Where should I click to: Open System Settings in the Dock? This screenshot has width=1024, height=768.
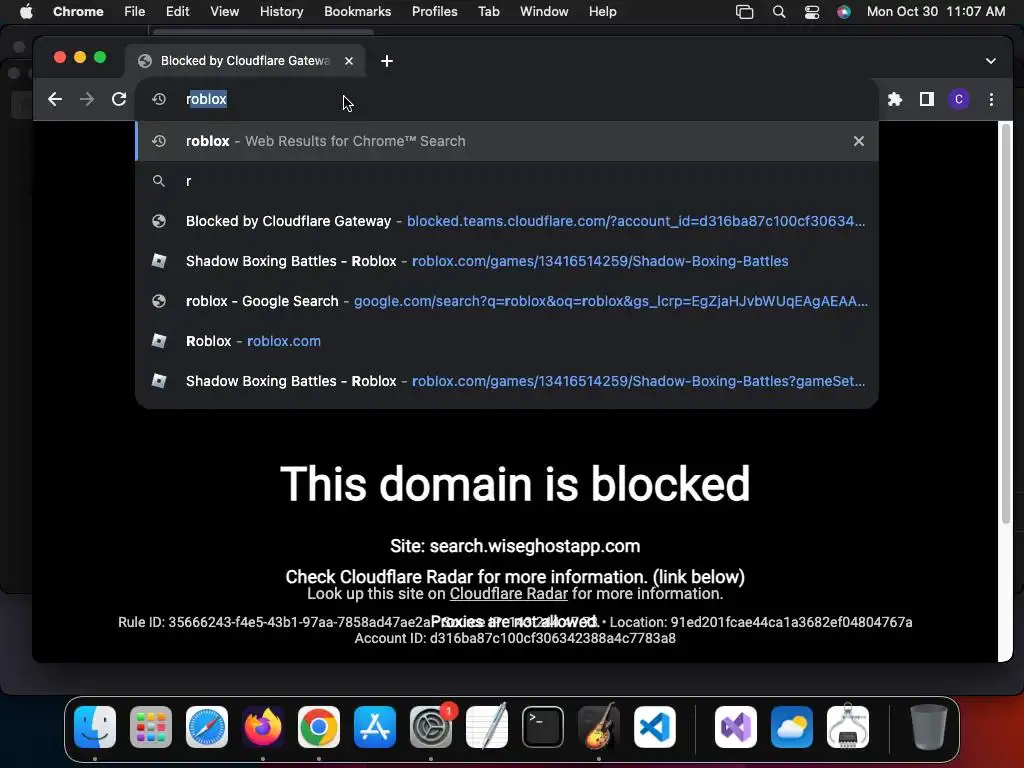tap(431, 727)
